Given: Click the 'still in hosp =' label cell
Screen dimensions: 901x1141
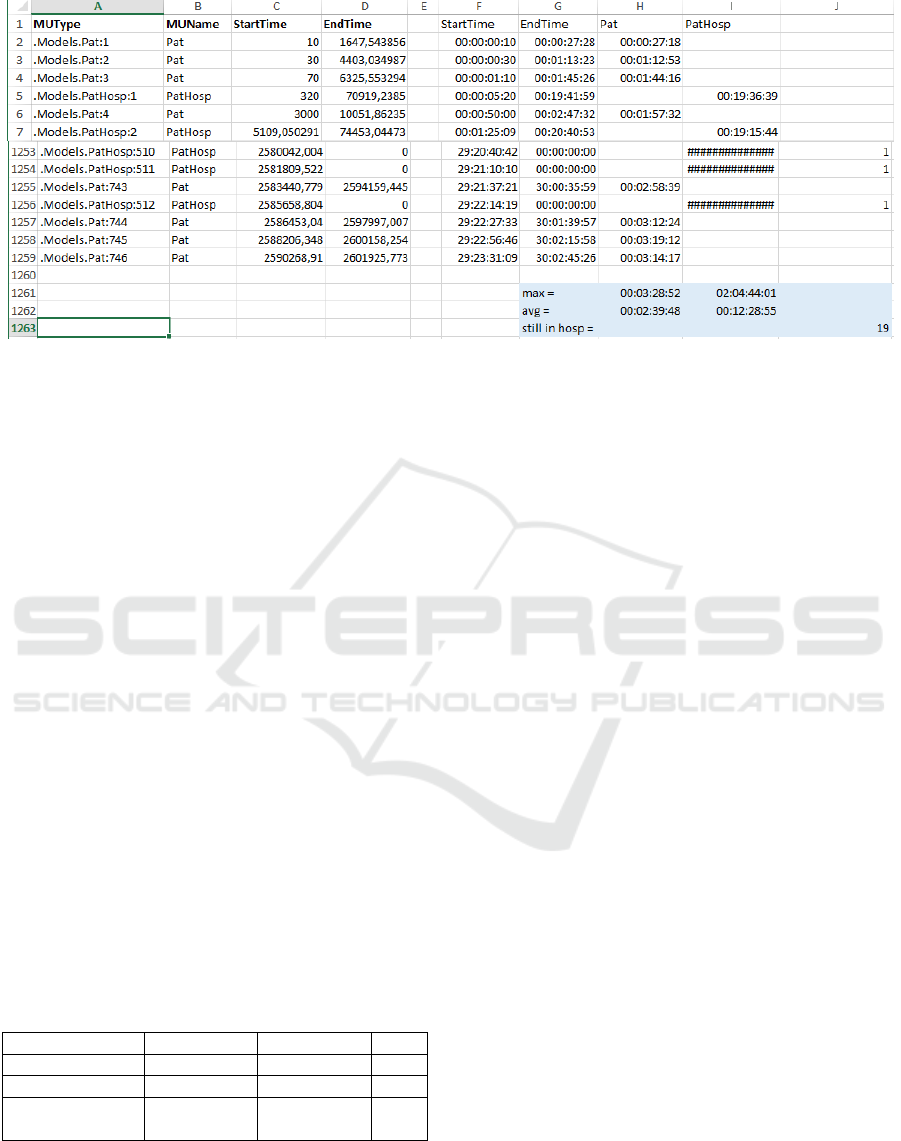Looking at the screenshot, I should (x=557, y=328).
